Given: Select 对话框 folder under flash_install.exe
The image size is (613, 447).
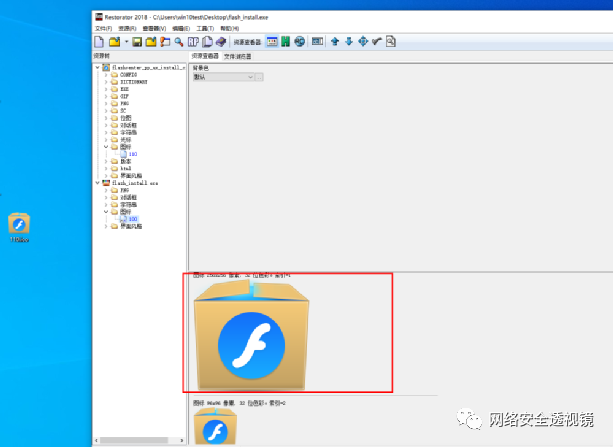Looking at the screenshot, I should 128,197.
